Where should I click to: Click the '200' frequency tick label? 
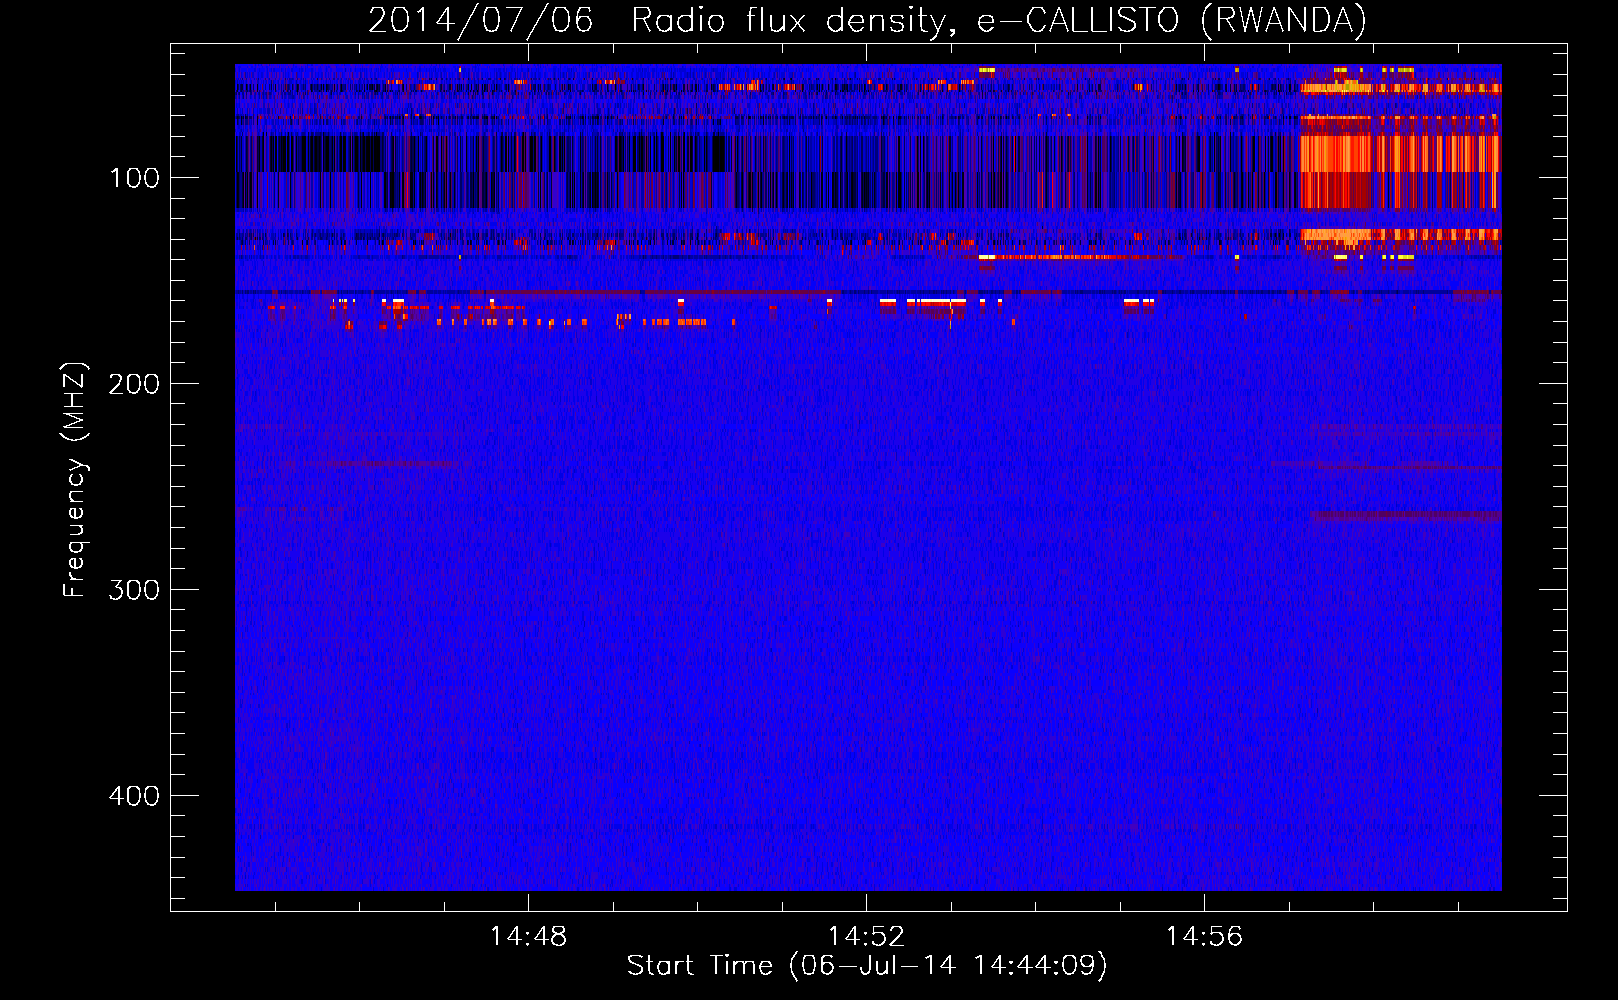click(134, 384)
